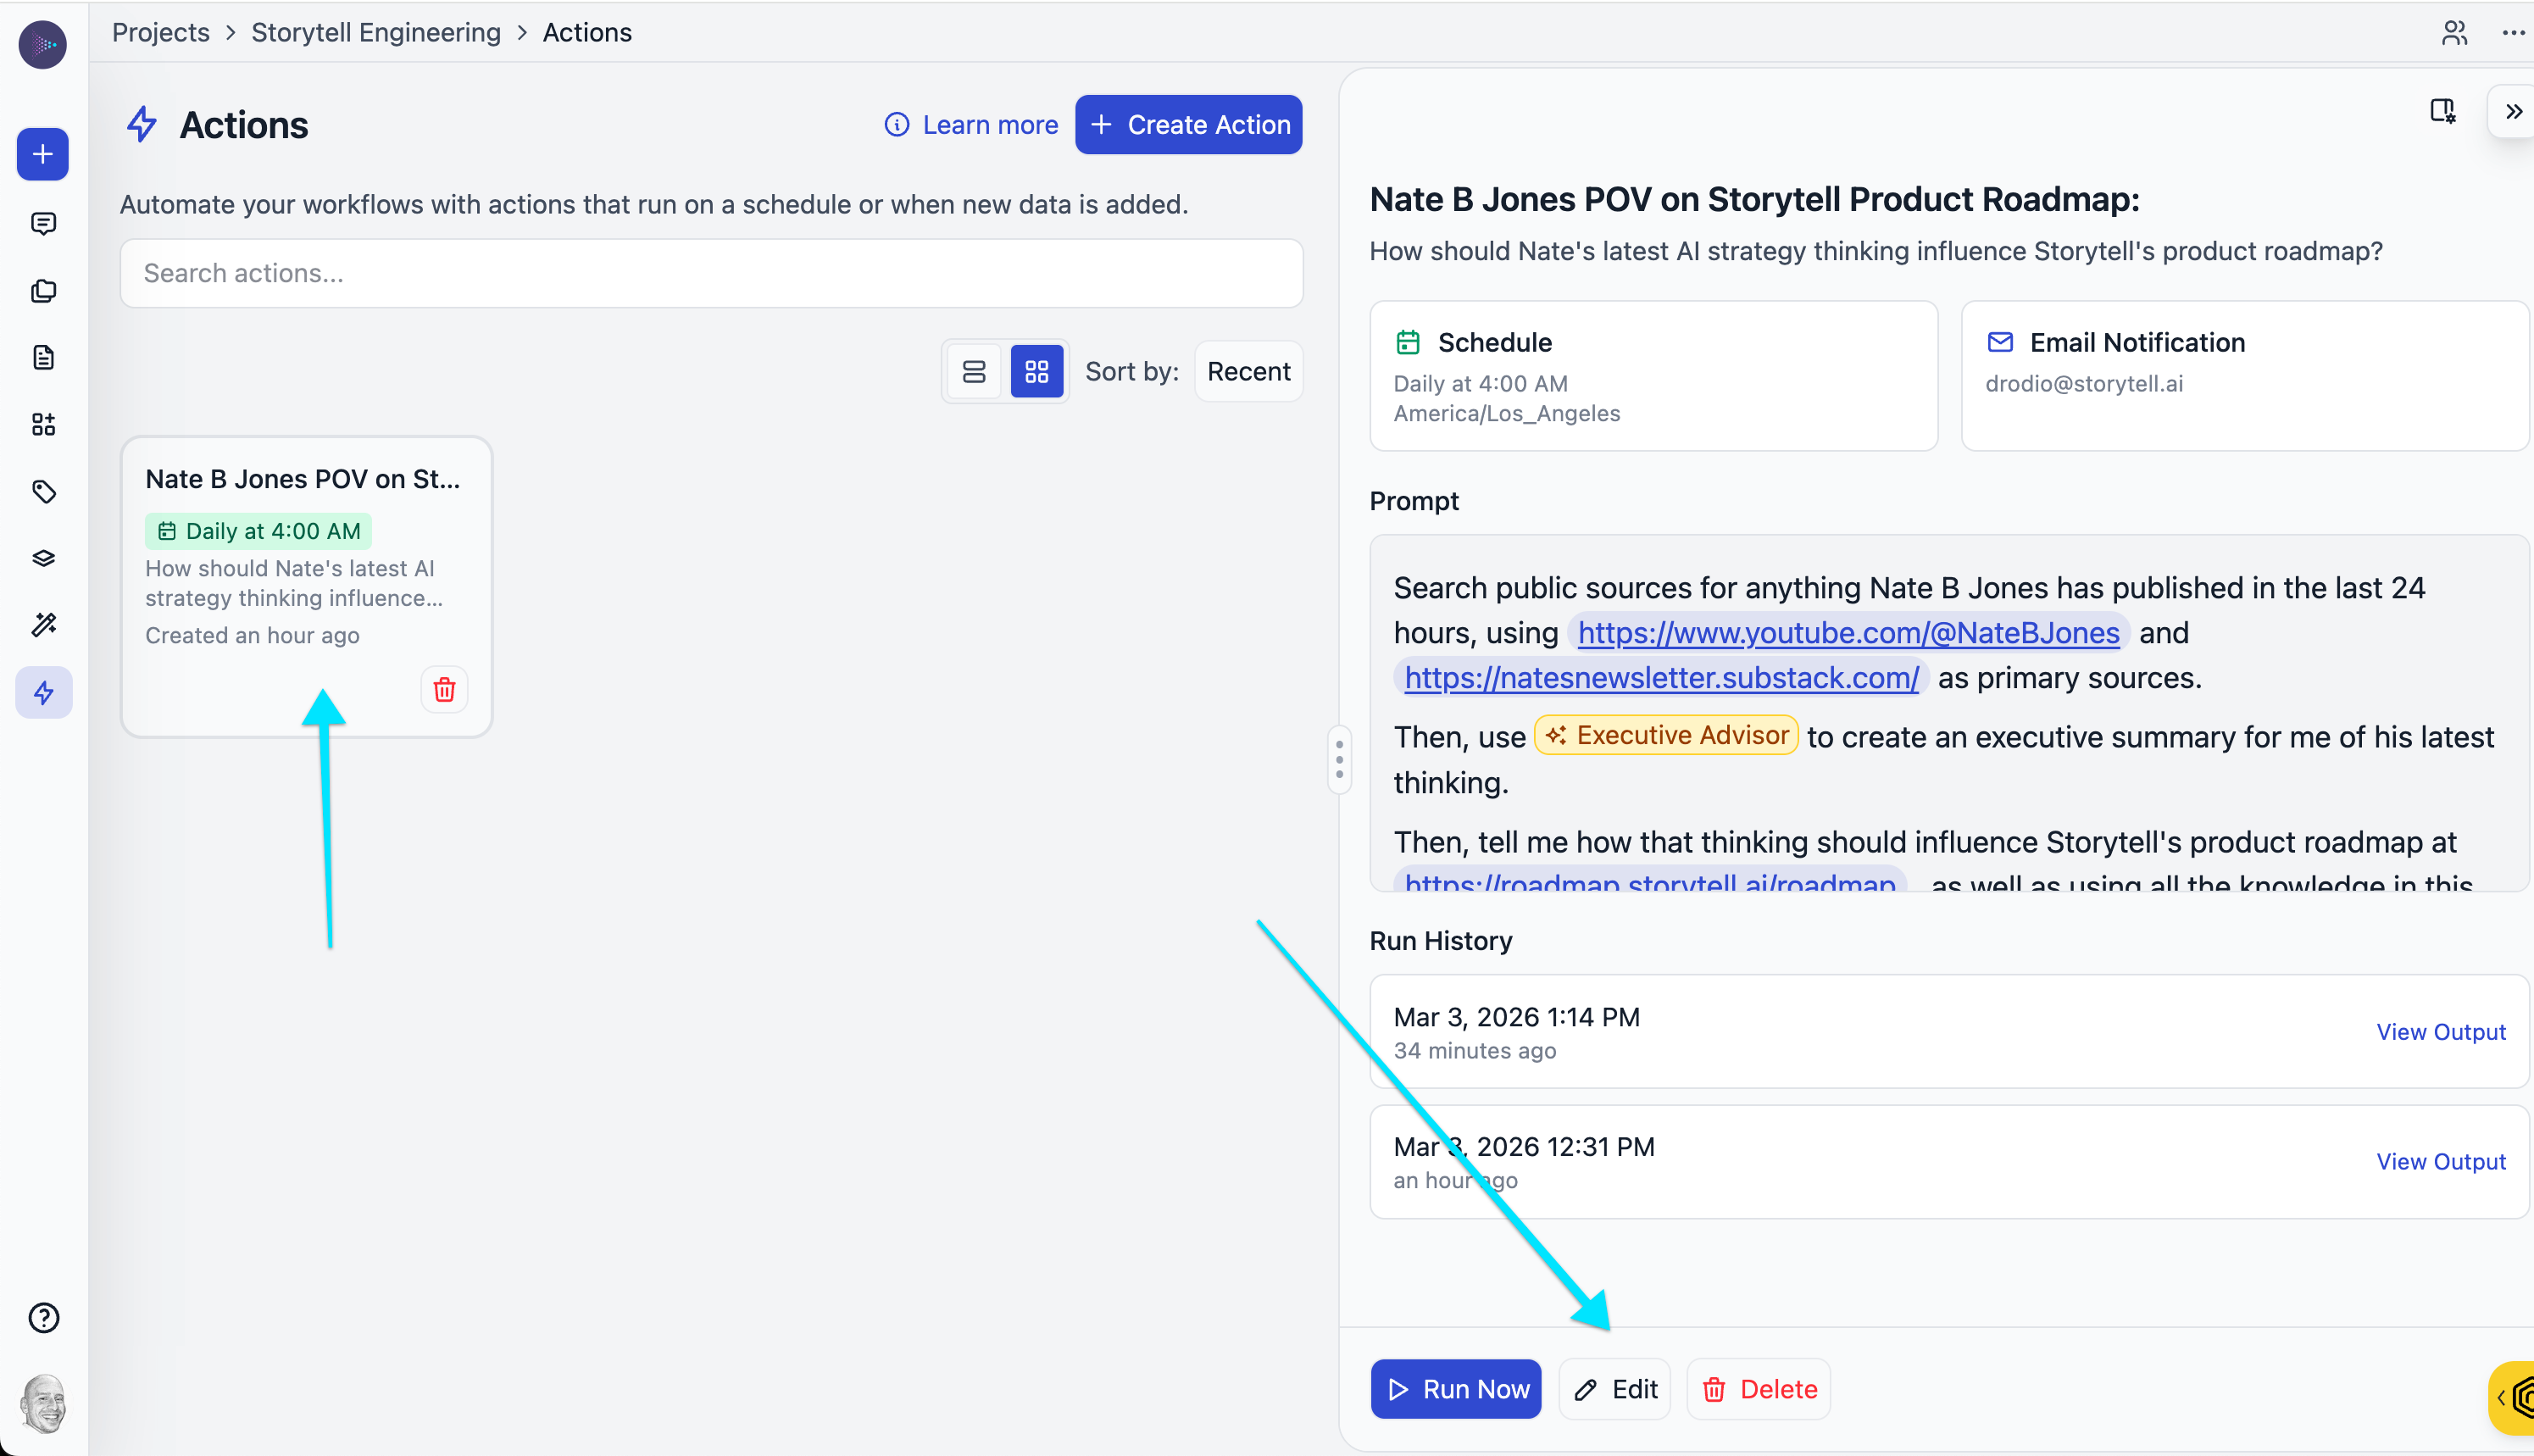This screenshot has height=1456, width=2534.
Task: Open the help question mark icon
Action: pos(43,1318)
